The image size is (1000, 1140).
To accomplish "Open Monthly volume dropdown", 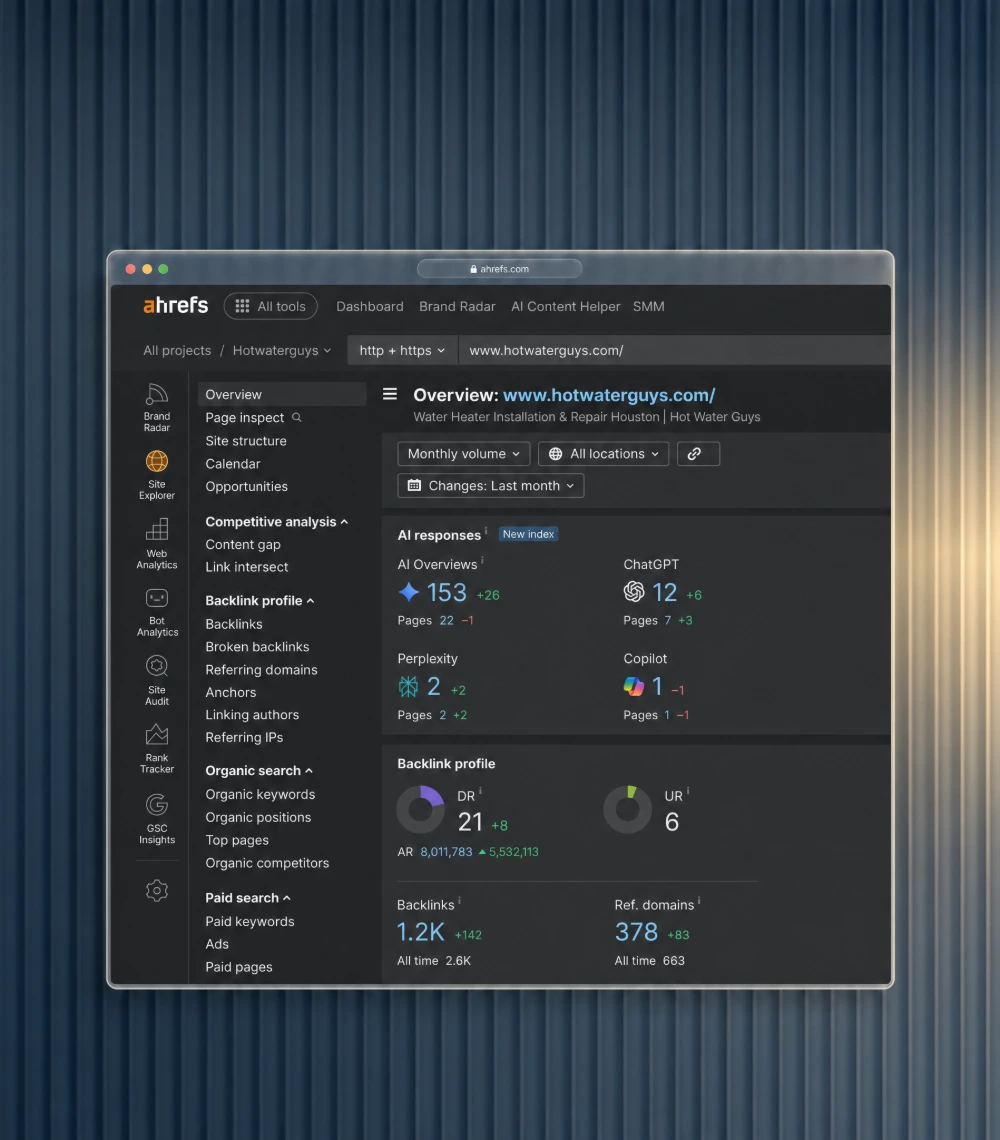I will [x=463, y=454].
